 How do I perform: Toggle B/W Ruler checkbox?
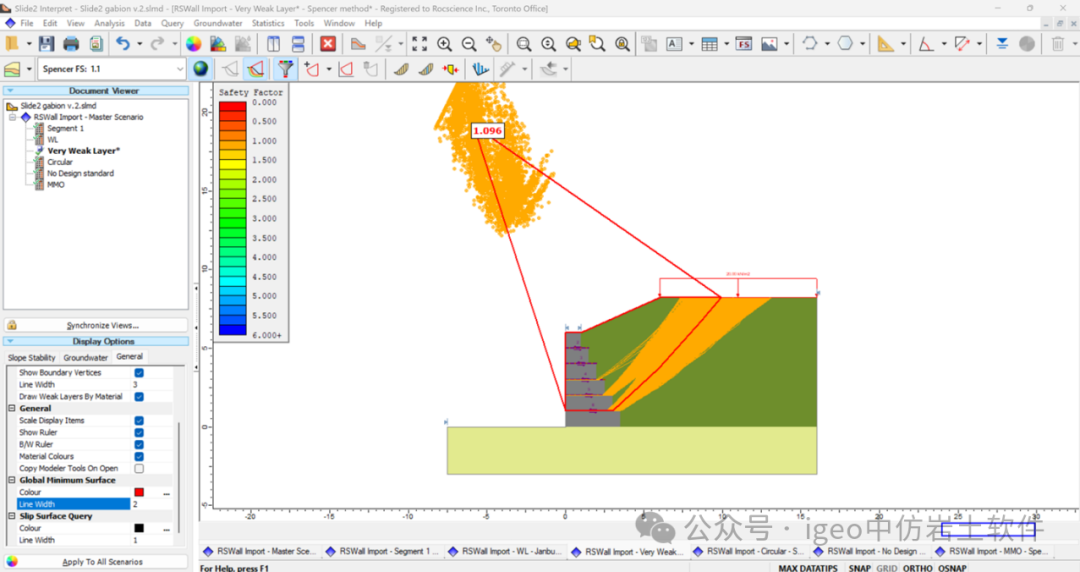[139, 445]
